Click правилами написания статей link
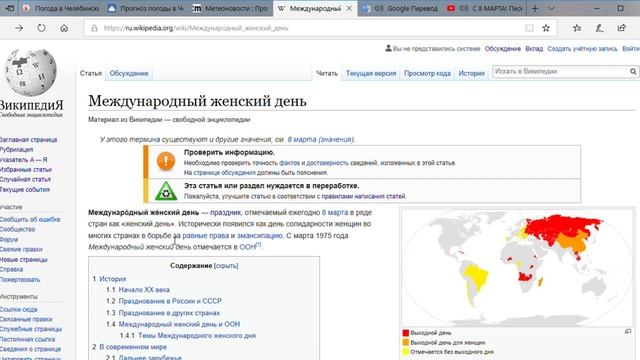Screen dimensions: 640x360 [x=364, y=196]
